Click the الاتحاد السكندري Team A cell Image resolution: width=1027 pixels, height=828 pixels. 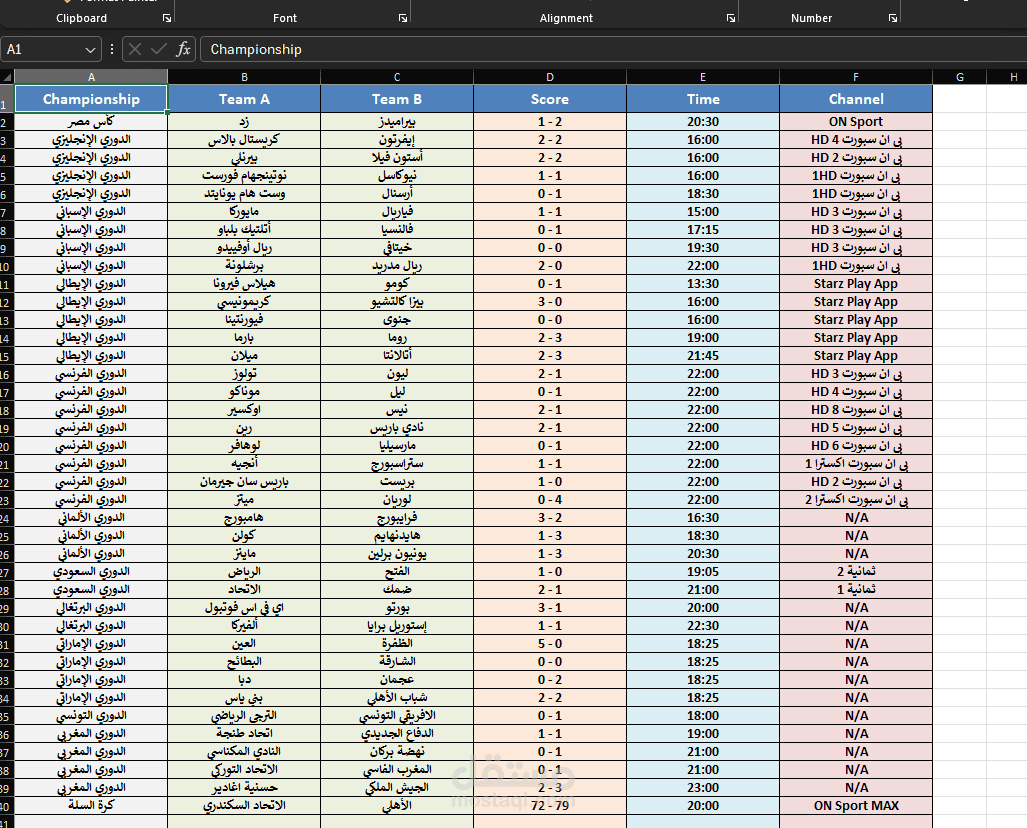click(244, 806)
